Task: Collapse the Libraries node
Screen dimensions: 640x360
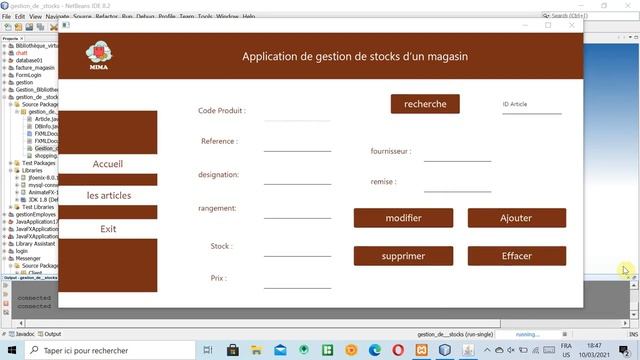Action: point(11,170)
